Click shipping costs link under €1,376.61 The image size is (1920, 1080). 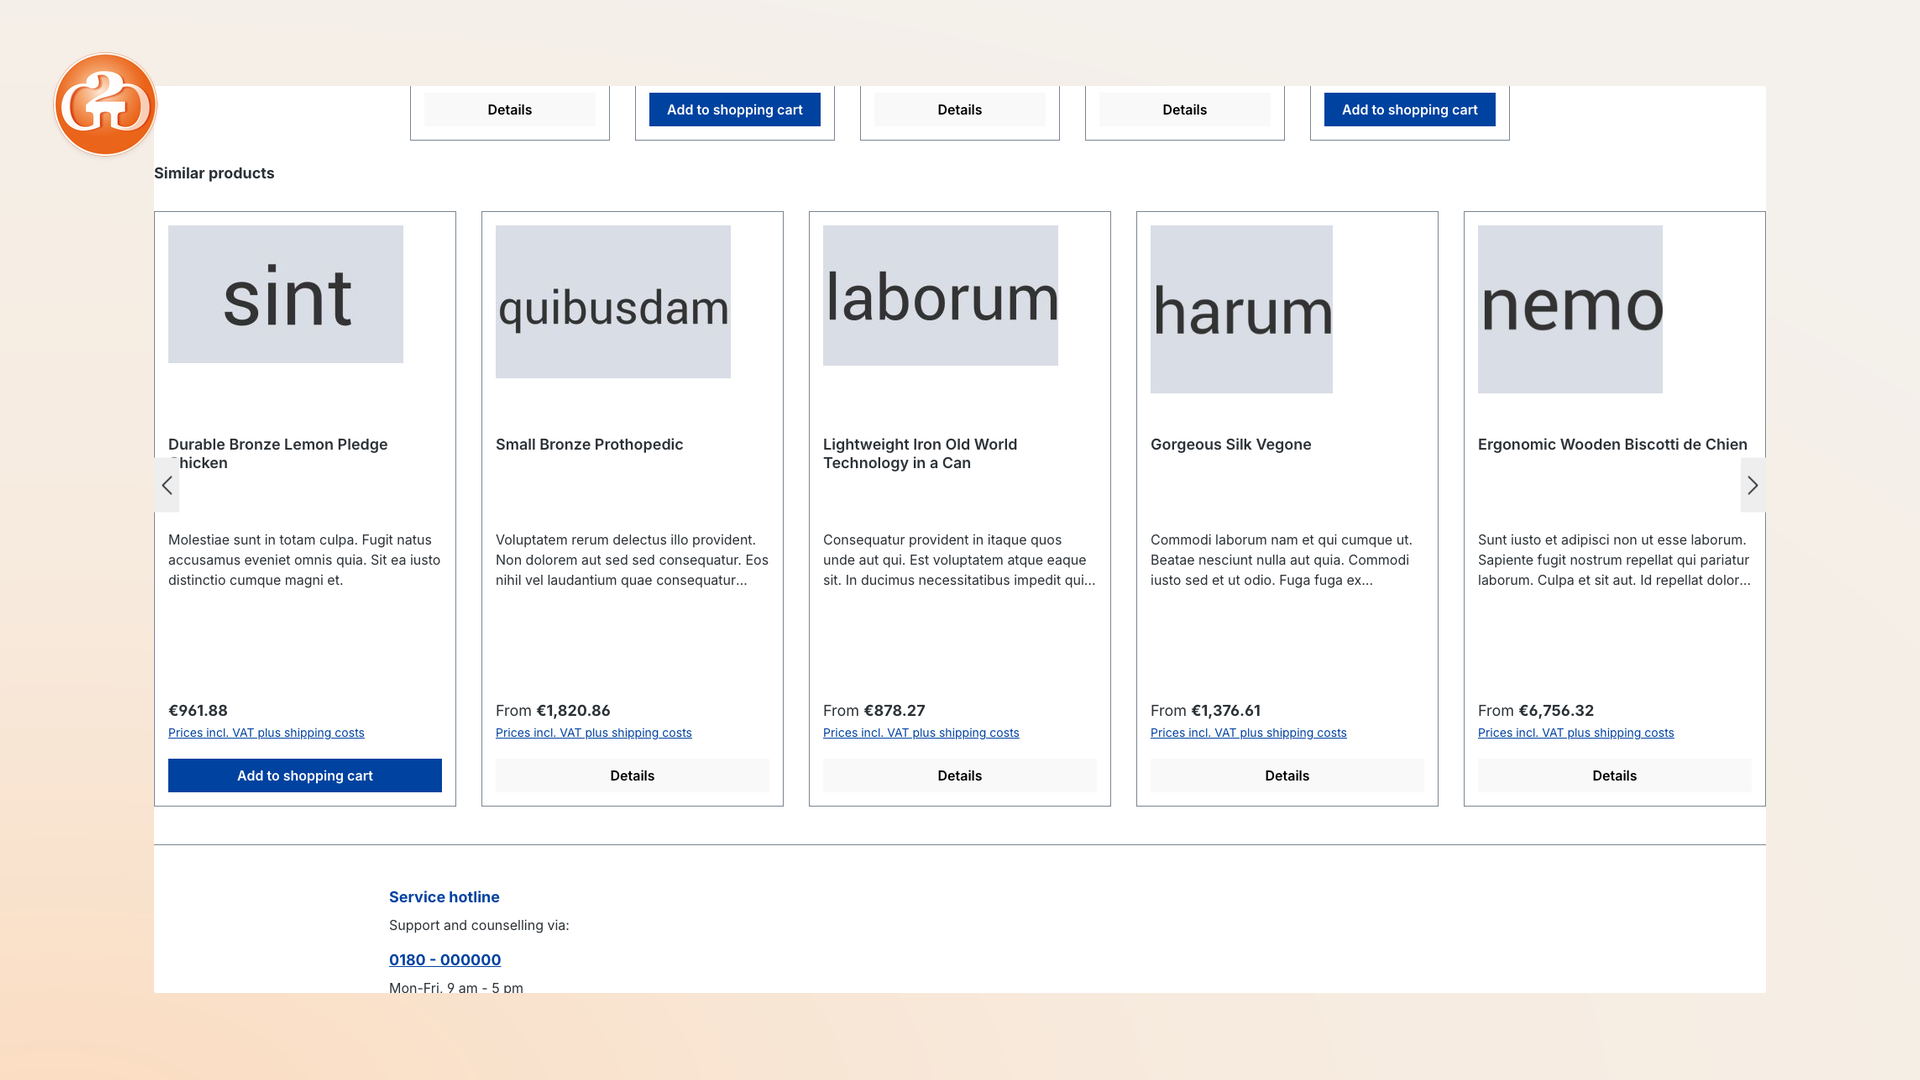tap(1248, 733)
